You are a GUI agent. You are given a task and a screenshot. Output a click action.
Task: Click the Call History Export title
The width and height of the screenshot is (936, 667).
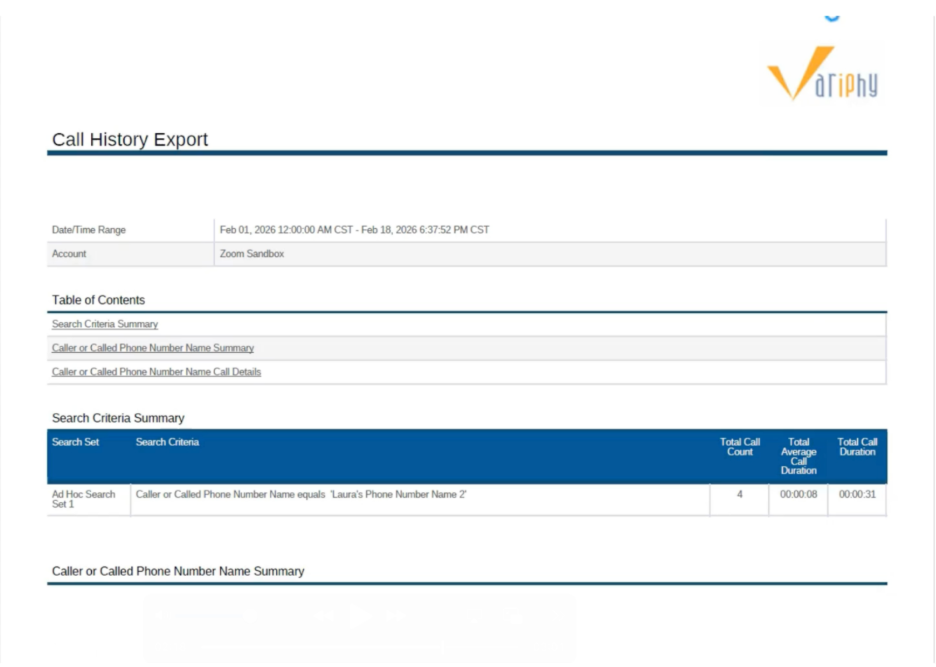pyautogui.click(x=130, y=140)
